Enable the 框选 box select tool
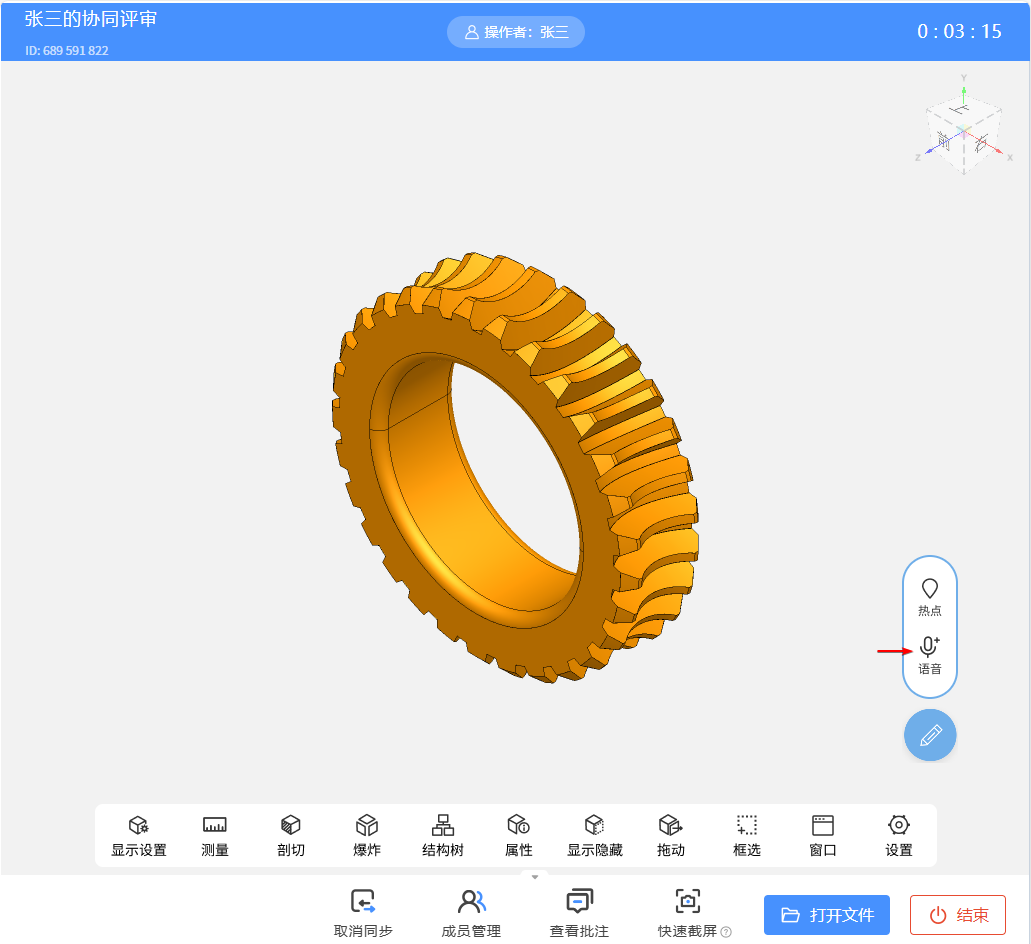The width and height of the screenshot is (1031, 944). point(747,835)
